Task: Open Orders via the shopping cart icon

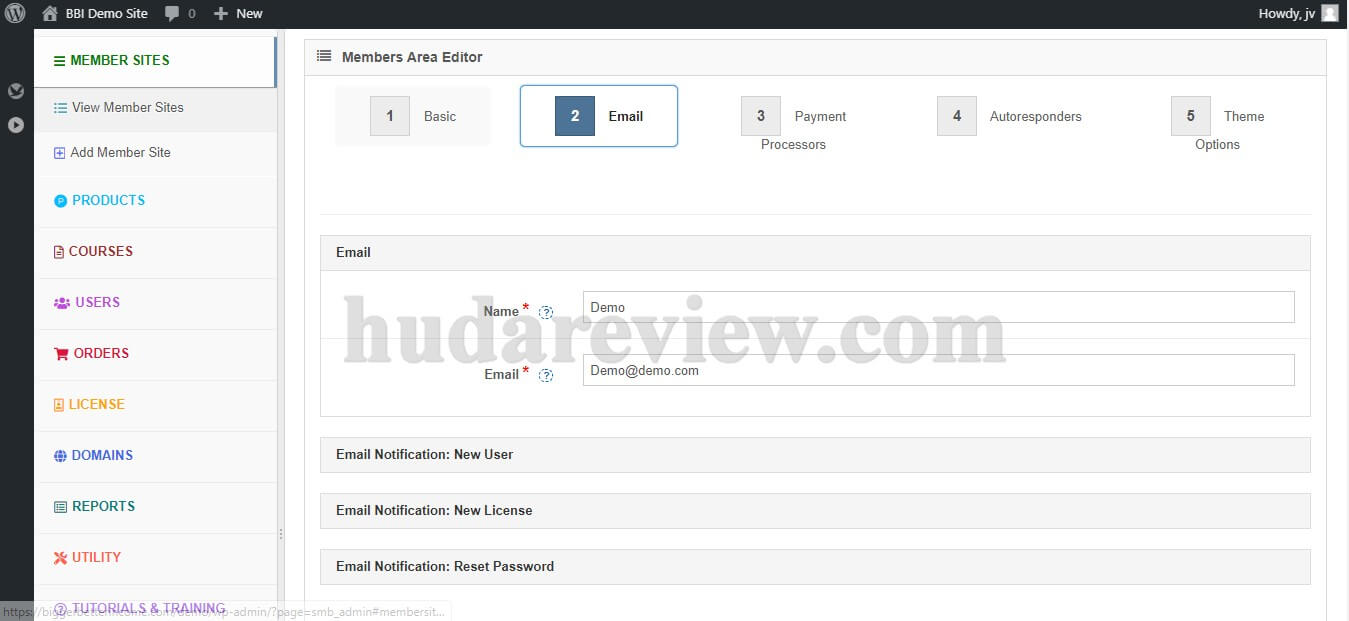Action: pos(60,353)
